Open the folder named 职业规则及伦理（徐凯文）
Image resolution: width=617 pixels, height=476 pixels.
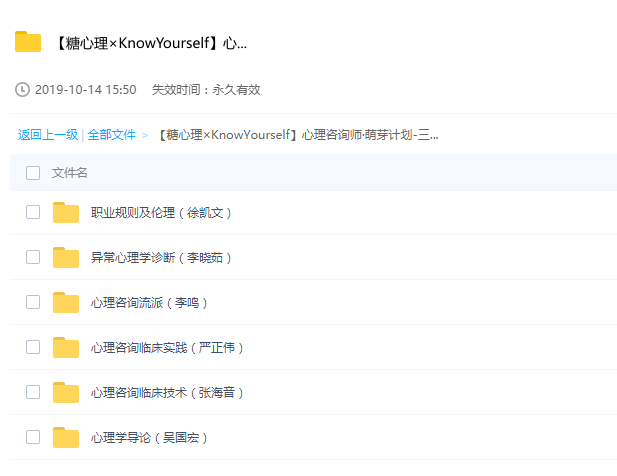pyautogui.click(x=161, y=213)
